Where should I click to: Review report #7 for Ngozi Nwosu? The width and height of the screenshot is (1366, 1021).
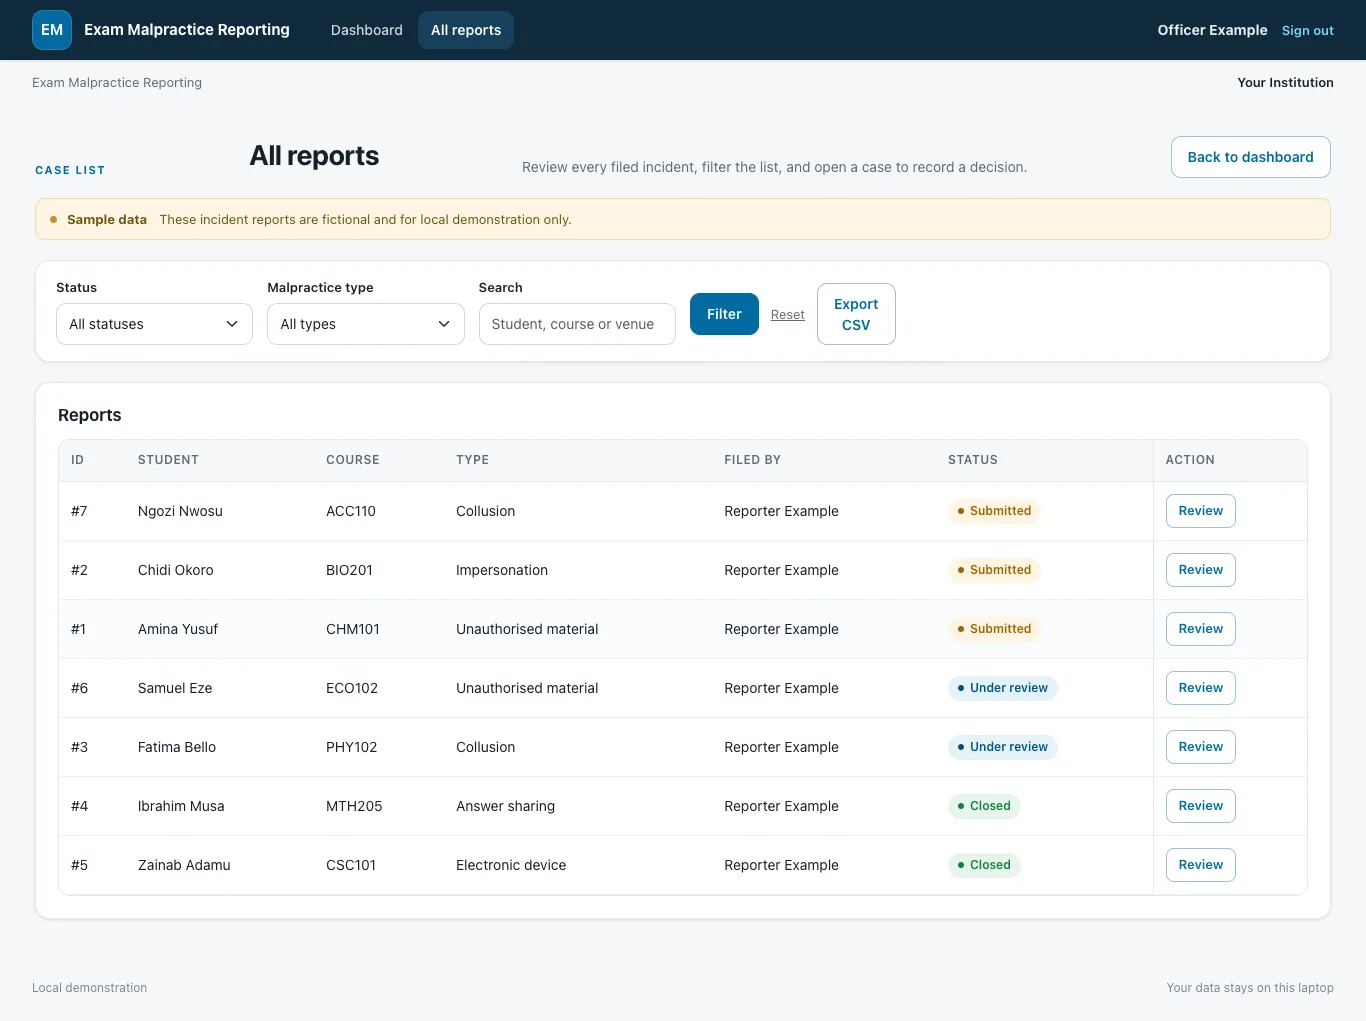[1200, 511]
